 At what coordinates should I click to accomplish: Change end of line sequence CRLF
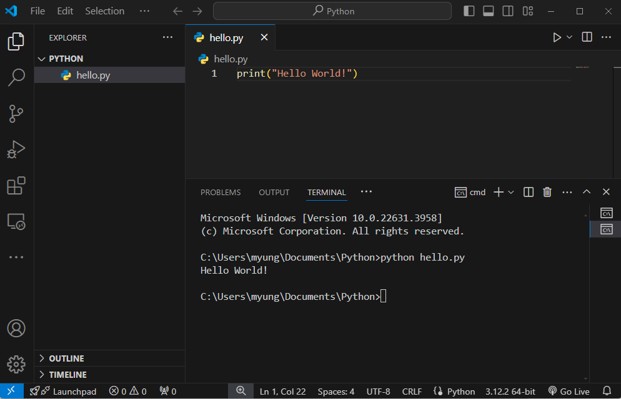[x=411, y=391]
